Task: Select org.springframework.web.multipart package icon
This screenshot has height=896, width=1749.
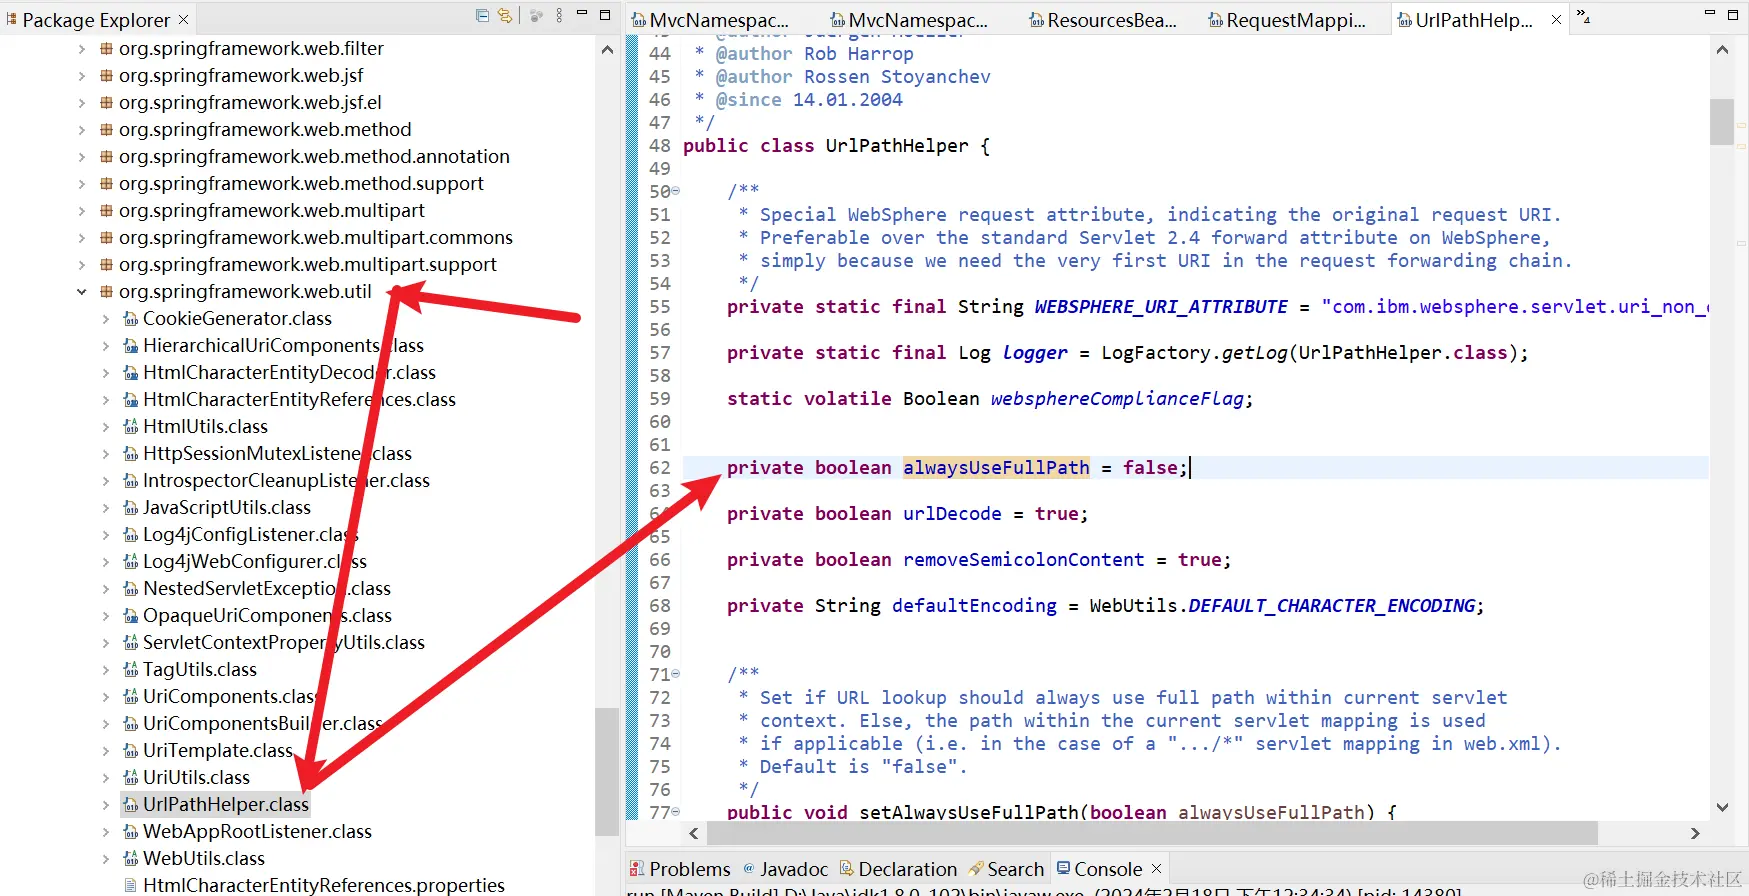Action: coord(106,211)
